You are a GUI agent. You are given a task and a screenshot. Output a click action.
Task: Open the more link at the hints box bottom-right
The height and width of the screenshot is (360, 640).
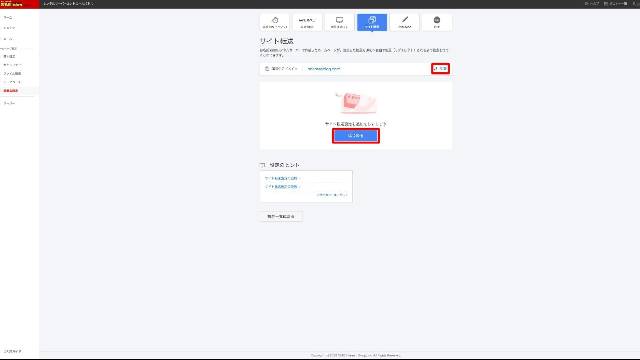point(332,195)
